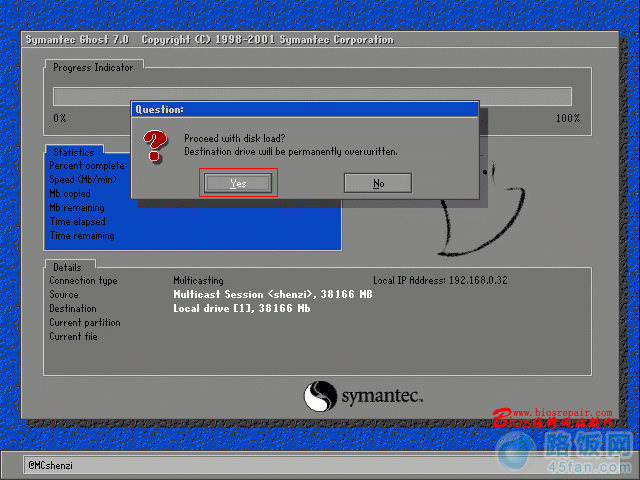Select the Statistics panel tab label
The height and width of the screenshot is (480, 640).
pos(73,152)
